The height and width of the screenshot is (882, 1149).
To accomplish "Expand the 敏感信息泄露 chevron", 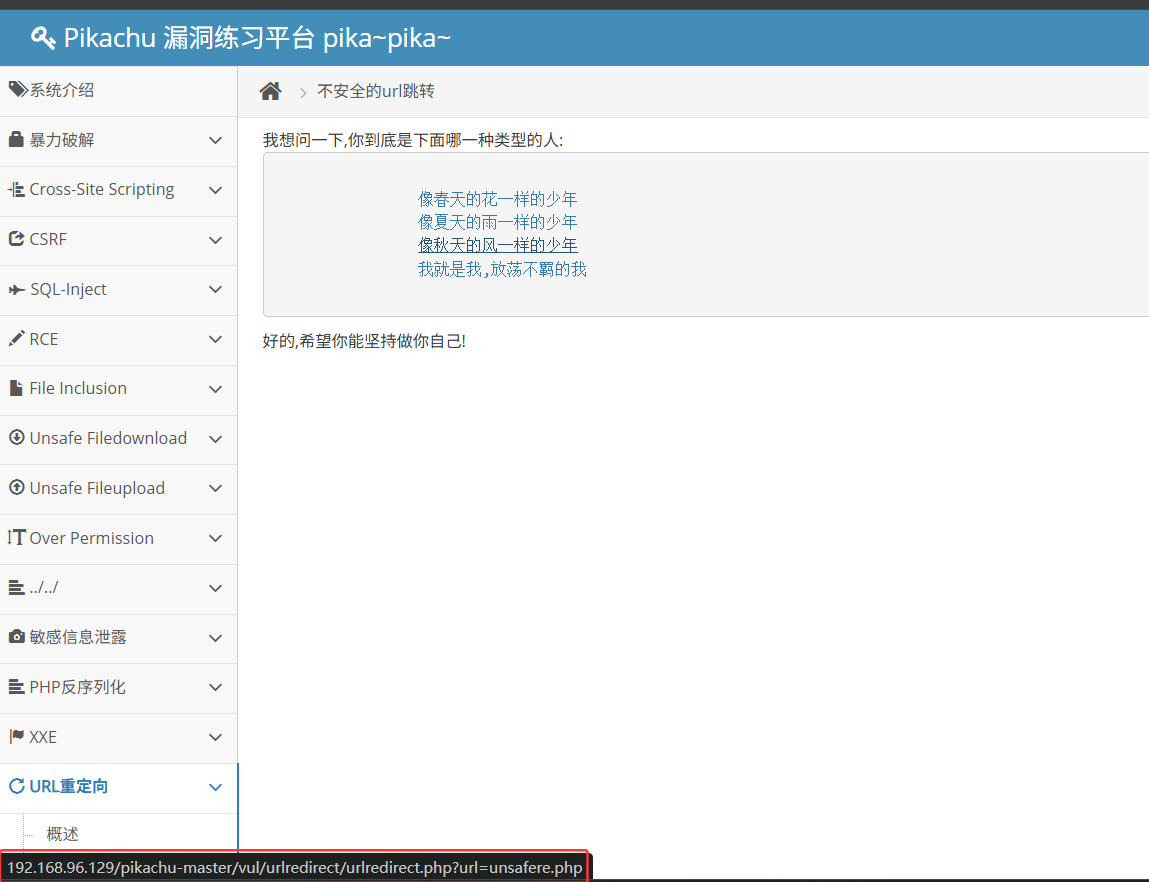I will (215, 638).
